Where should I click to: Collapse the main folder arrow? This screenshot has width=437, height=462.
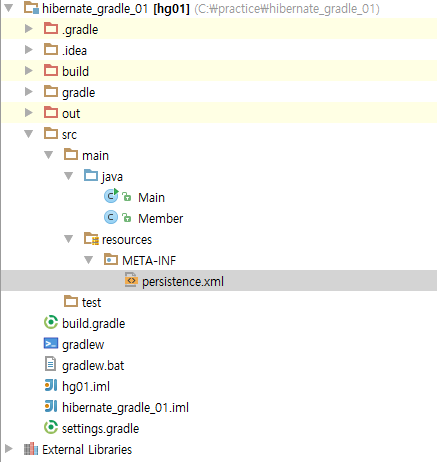[x=49, y=155]
